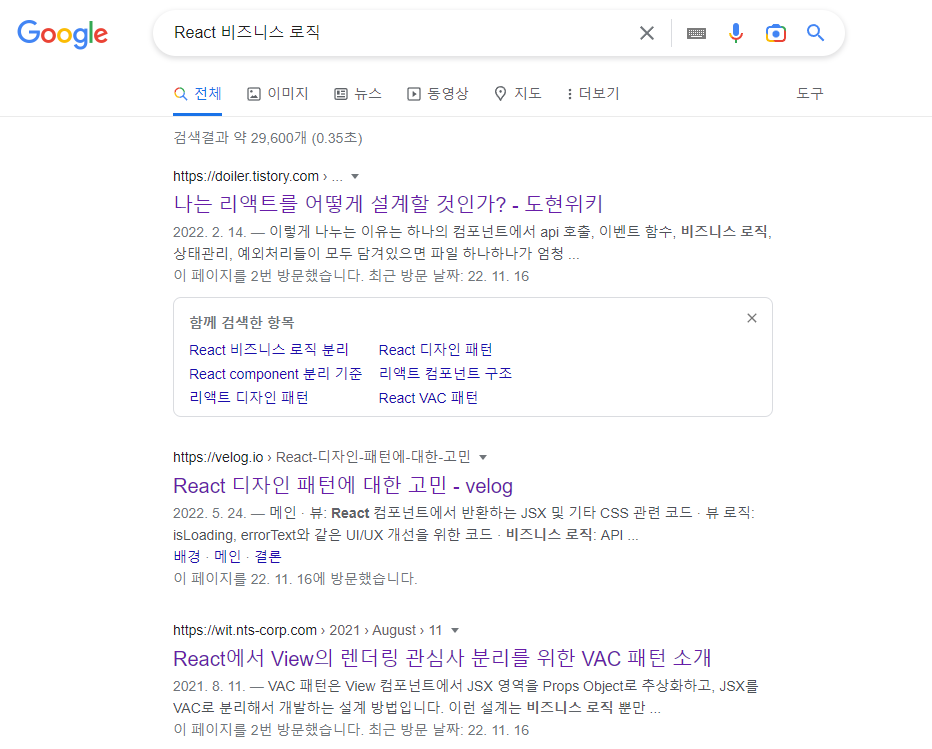The height and width of the screenshot is (749, 932).
Task: Click related search 'React 비즈니스 로직 분리'
Action: click(269, 350)
